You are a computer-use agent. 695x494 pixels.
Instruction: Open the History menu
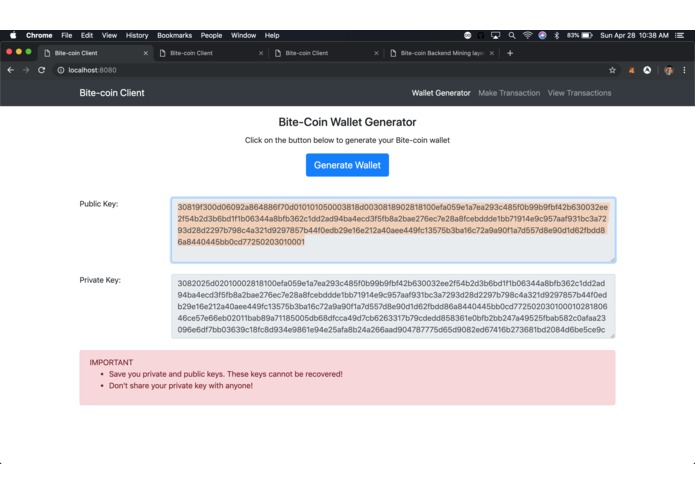coord(137,35)
